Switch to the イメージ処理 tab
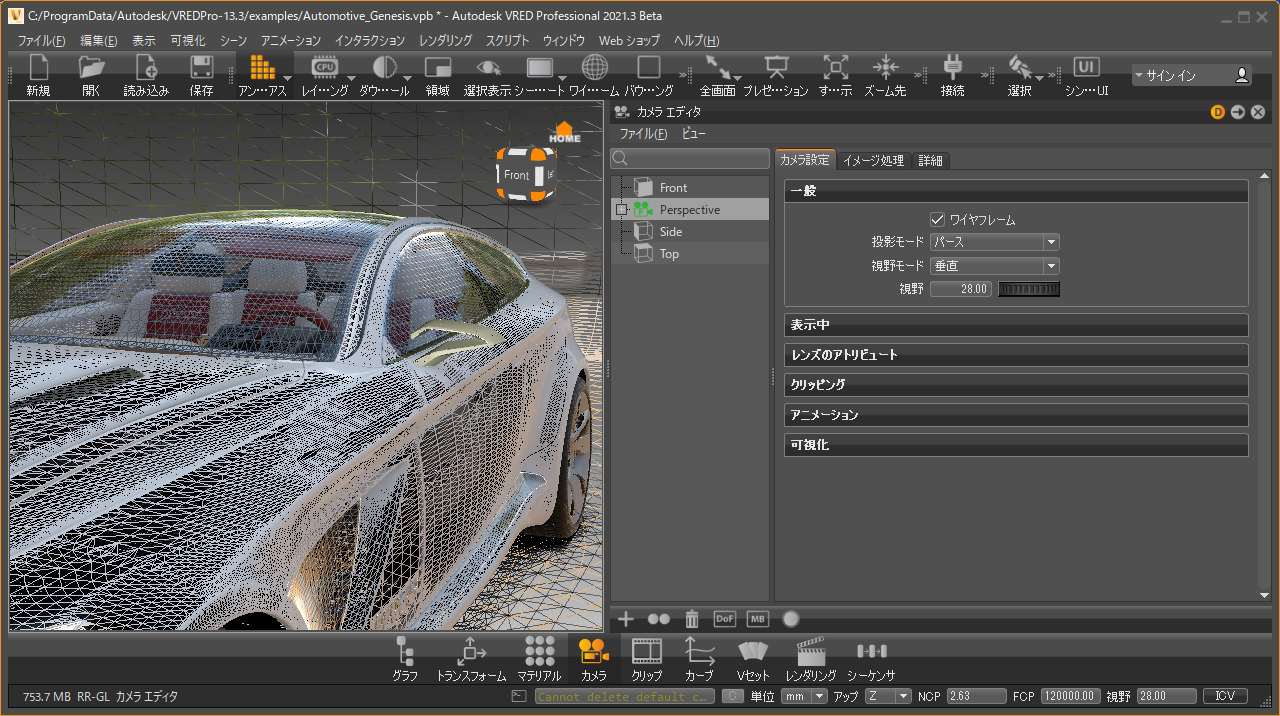The width and height of the screenshot is (1280, 716). pyautogui.click(x=872, y=160)
